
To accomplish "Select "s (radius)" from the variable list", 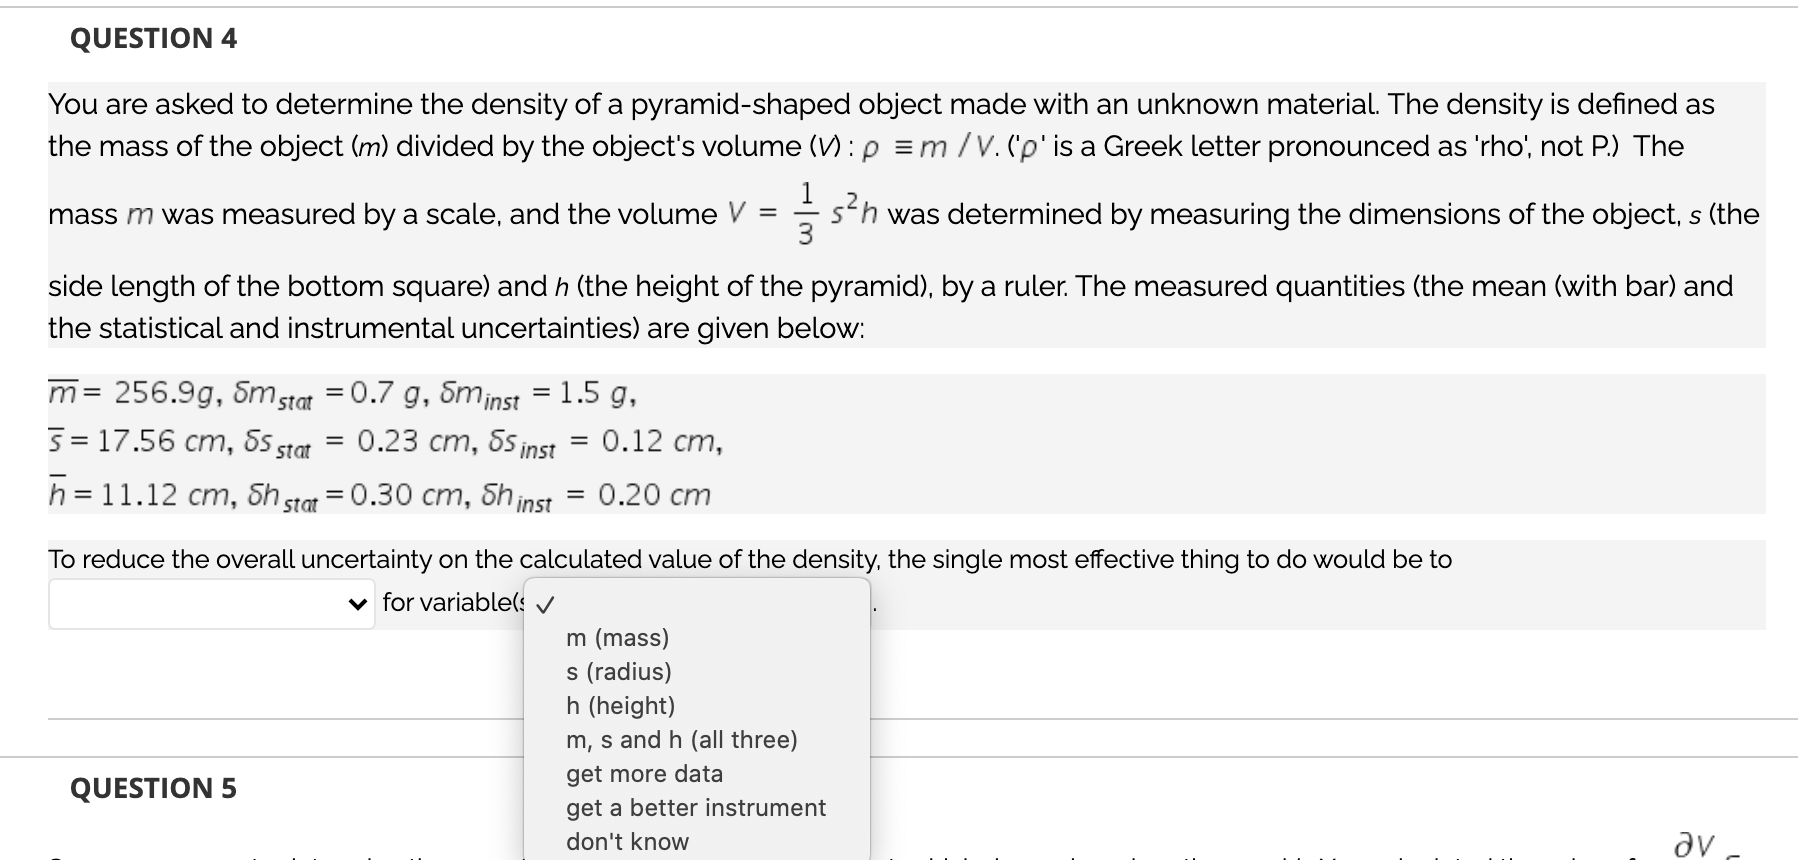I will coord(619,672).
